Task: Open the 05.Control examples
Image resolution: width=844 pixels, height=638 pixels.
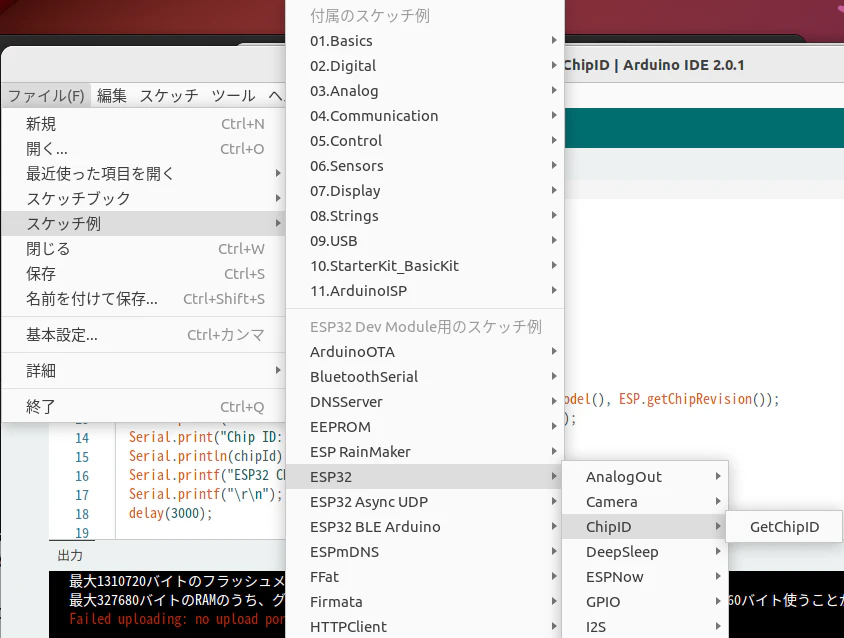Action: [425, 141]
